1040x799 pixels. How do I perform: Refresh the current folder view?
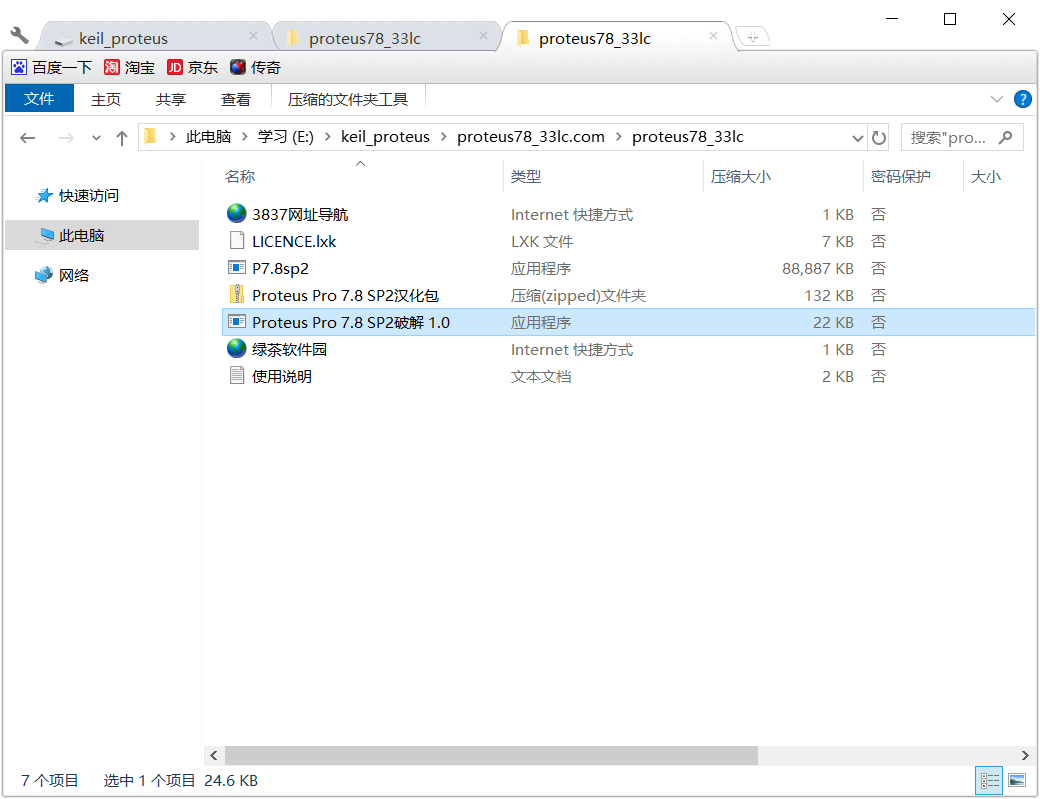pyautogui.click(x=879, y=137)
